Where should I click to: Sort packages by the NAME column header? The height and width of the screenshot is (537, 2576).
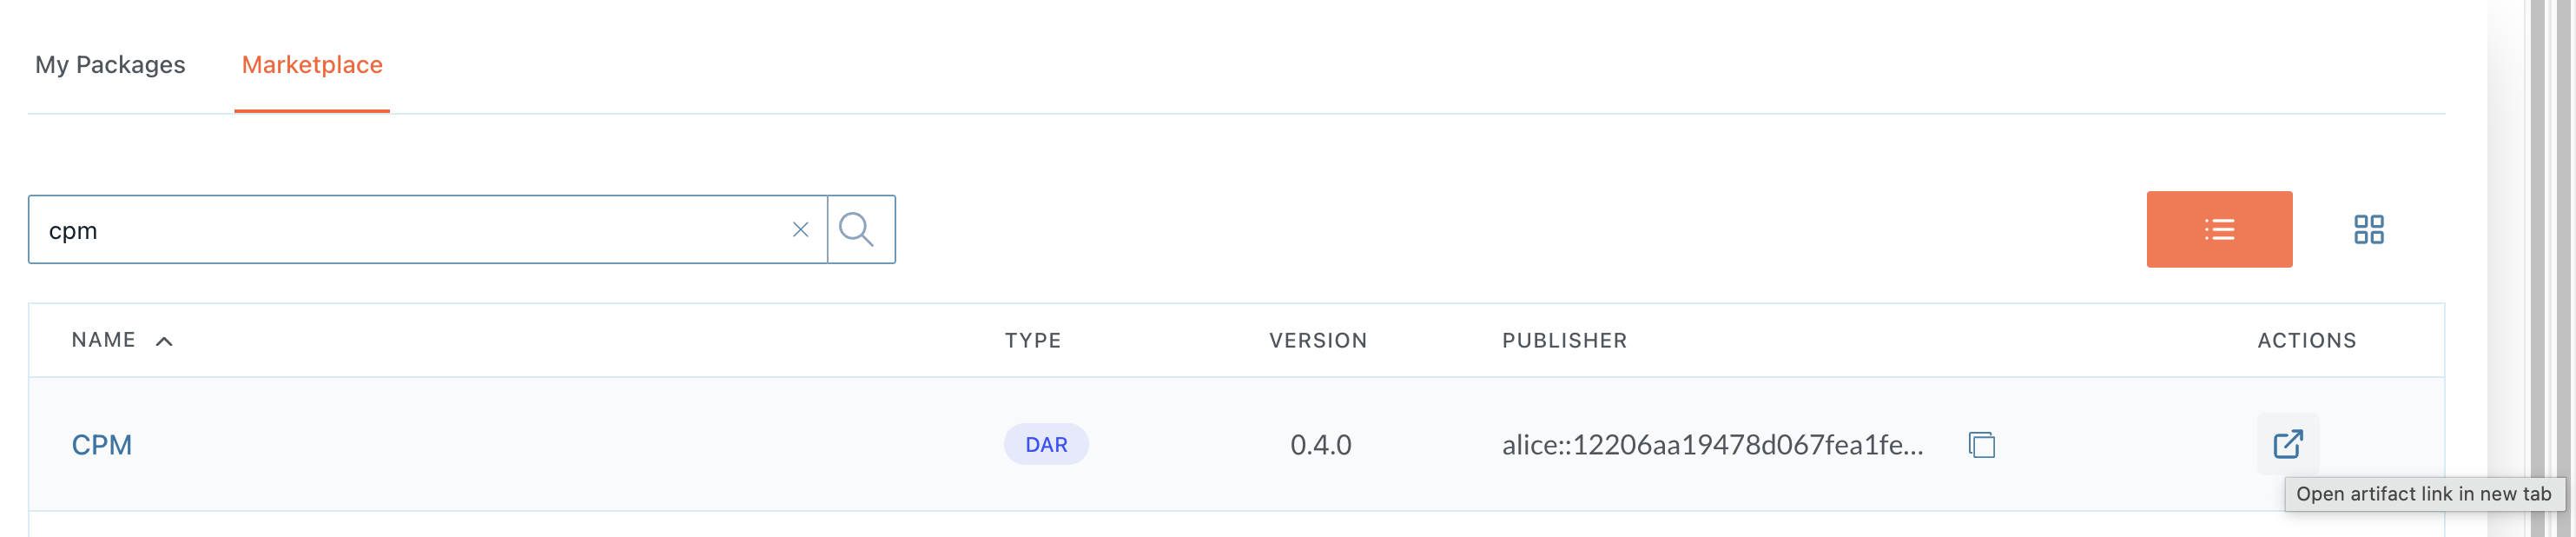[x=103, y=340]
